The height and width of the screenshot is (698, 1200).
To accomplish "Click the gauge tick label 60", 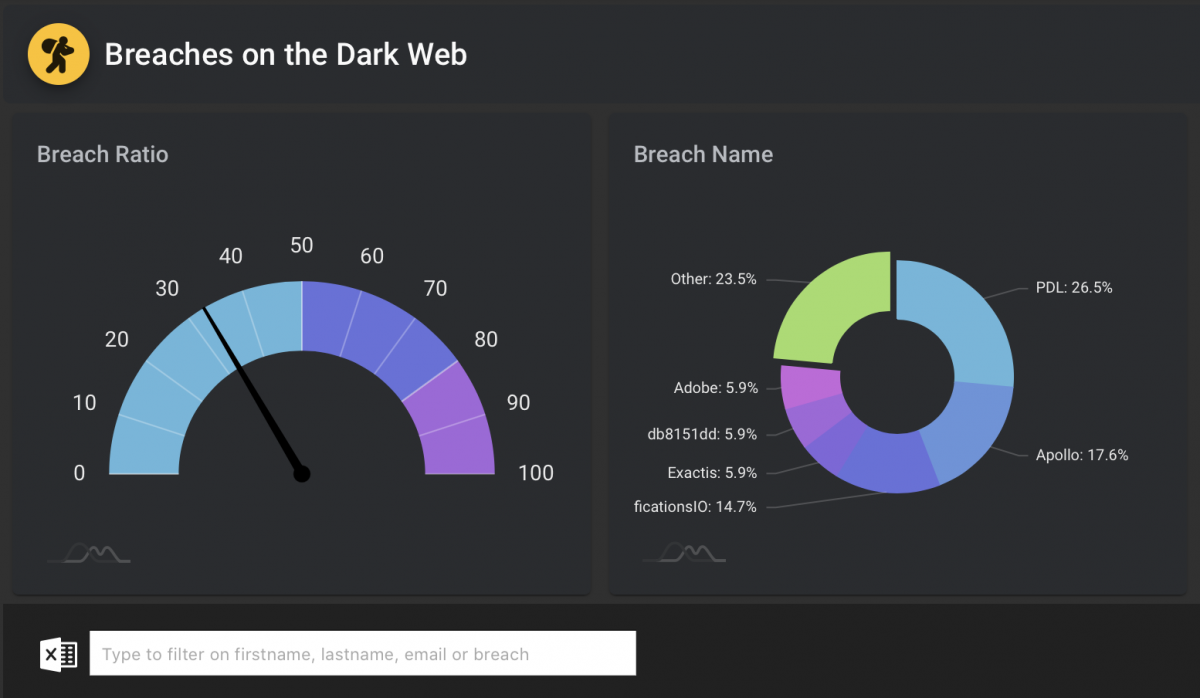I will point(372,256).
